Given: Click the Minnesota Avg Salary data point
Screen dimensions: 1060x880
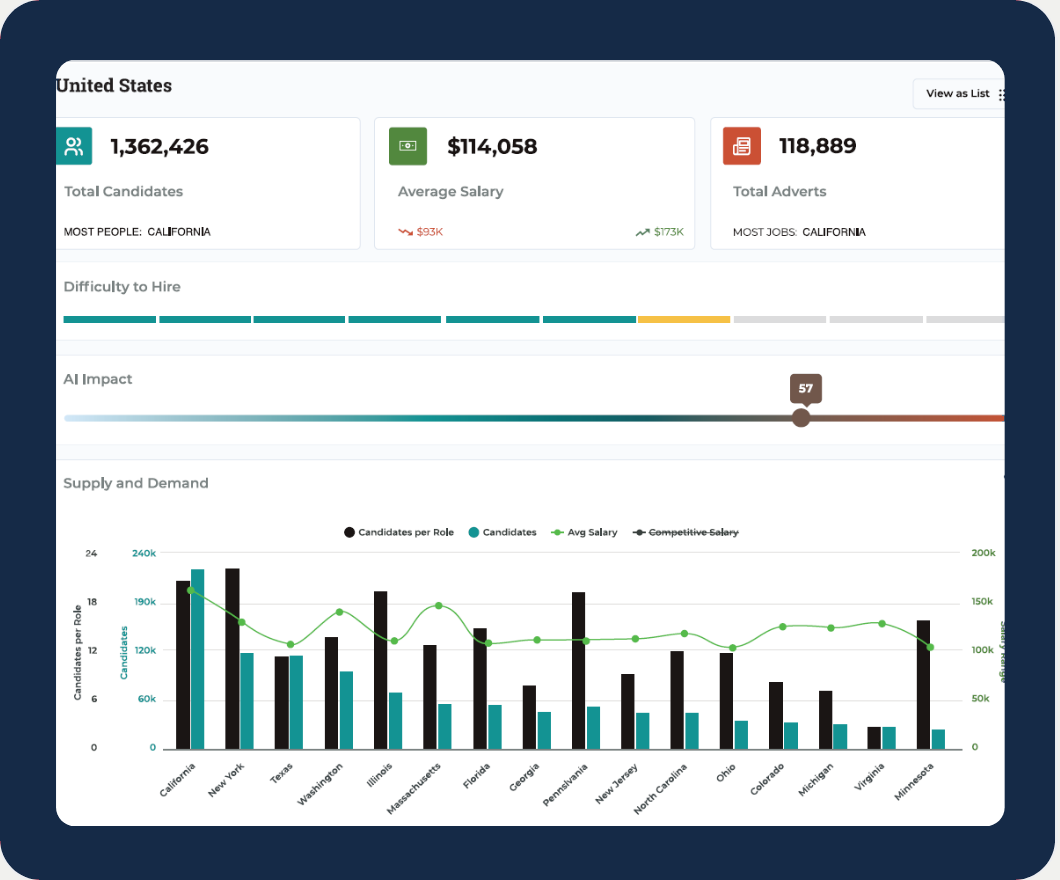Looking at the screenshot, I should (x=930, y=647).
